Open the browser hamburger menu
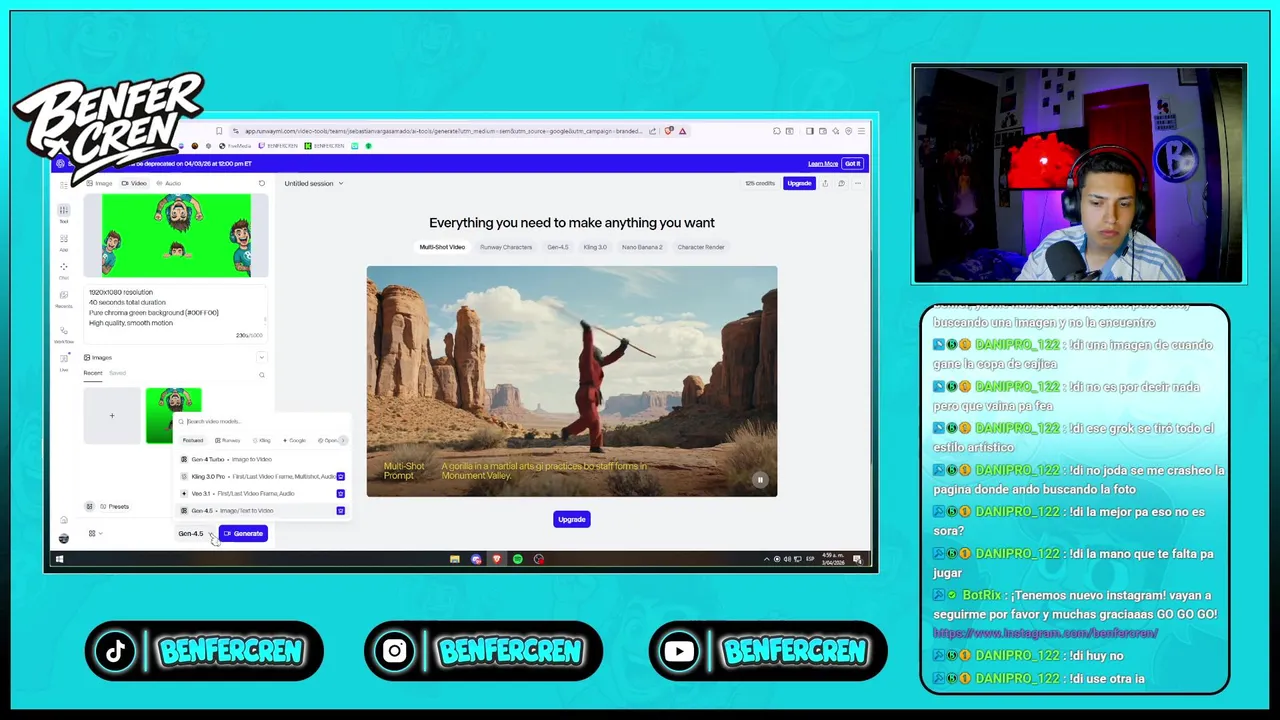The image size is (1280, 720). tap(861, 131)
